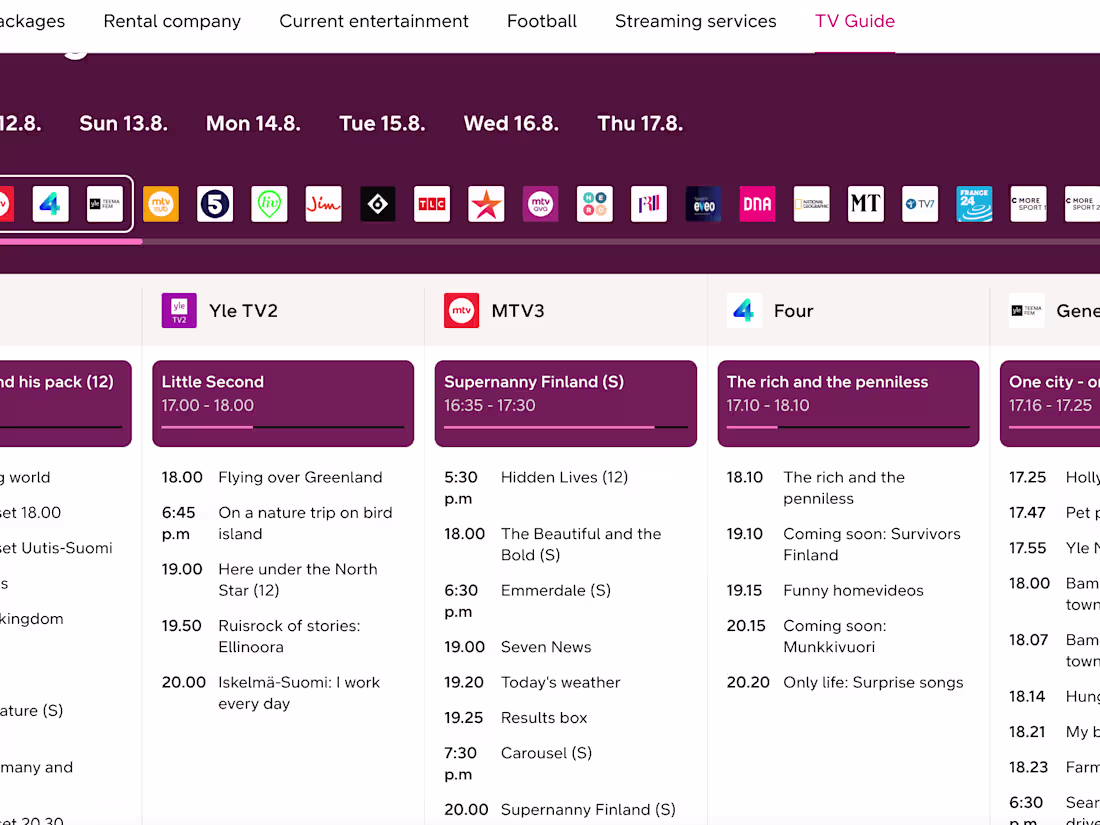Open the TV7 channel icon
The width and height of the screenshot is (1100, 825).
tap(920, 204)
